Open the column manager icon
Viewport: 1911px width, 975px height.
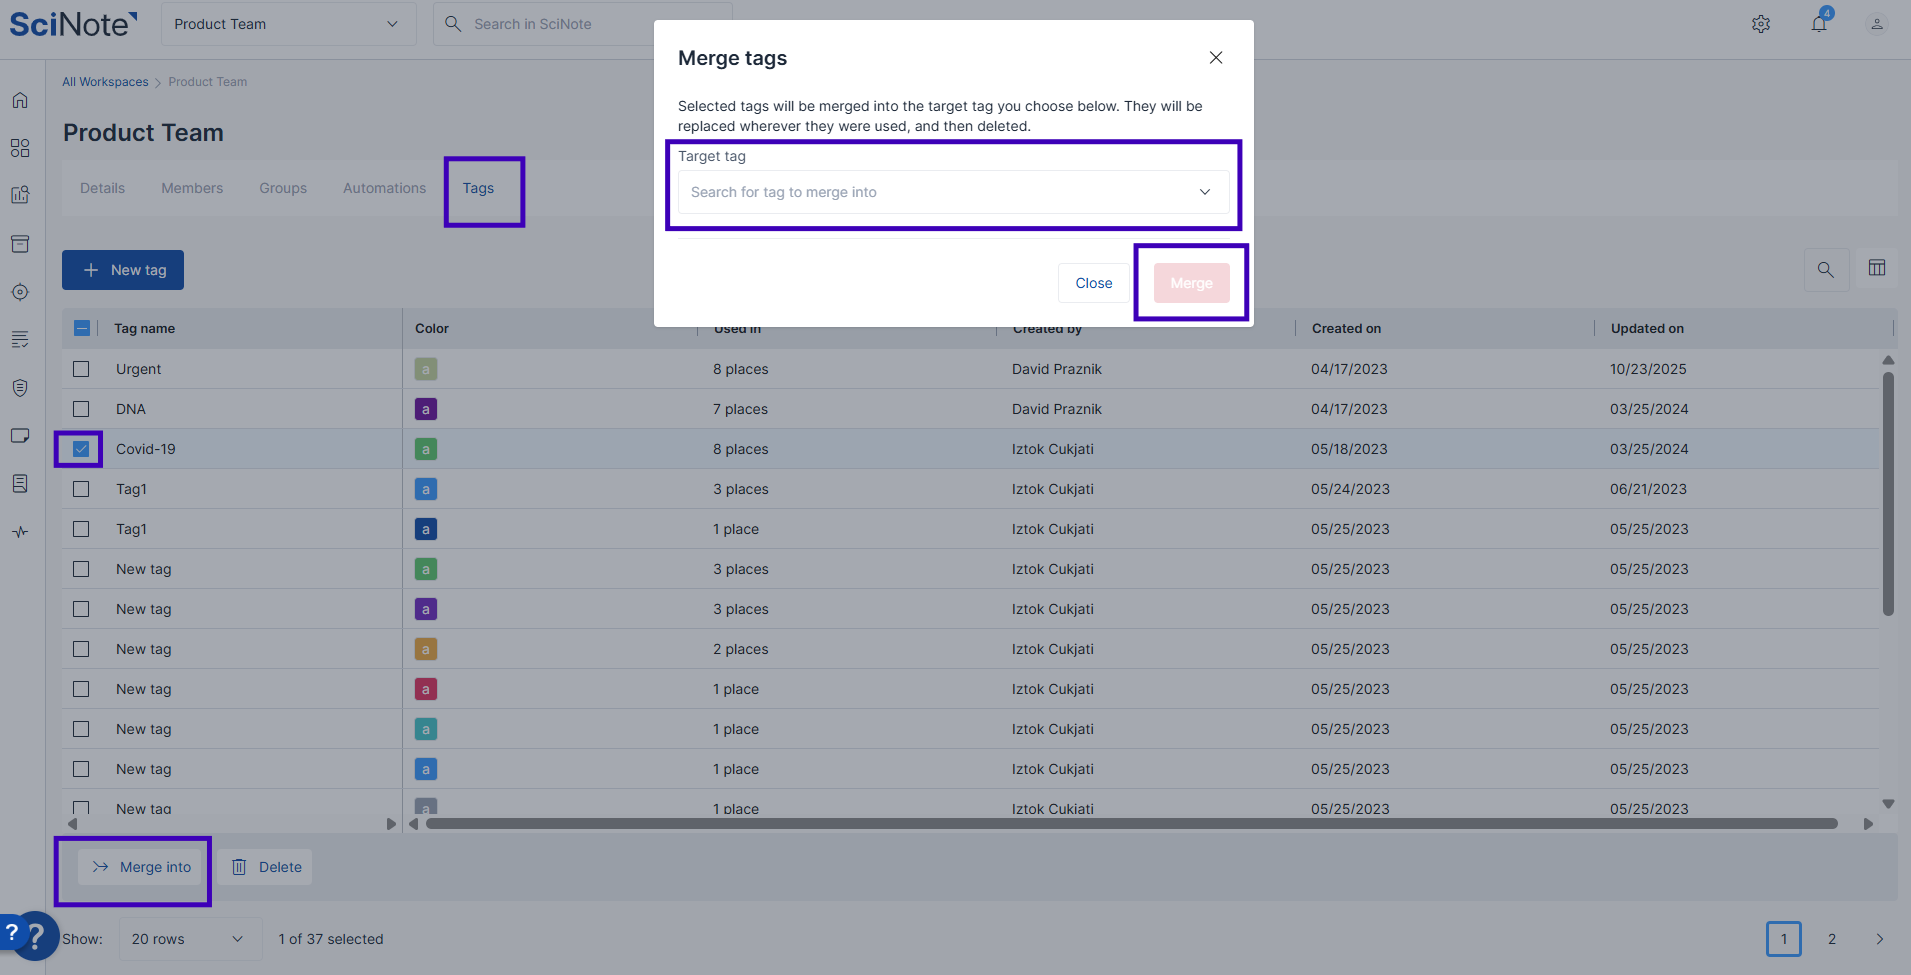point(1877,268)
